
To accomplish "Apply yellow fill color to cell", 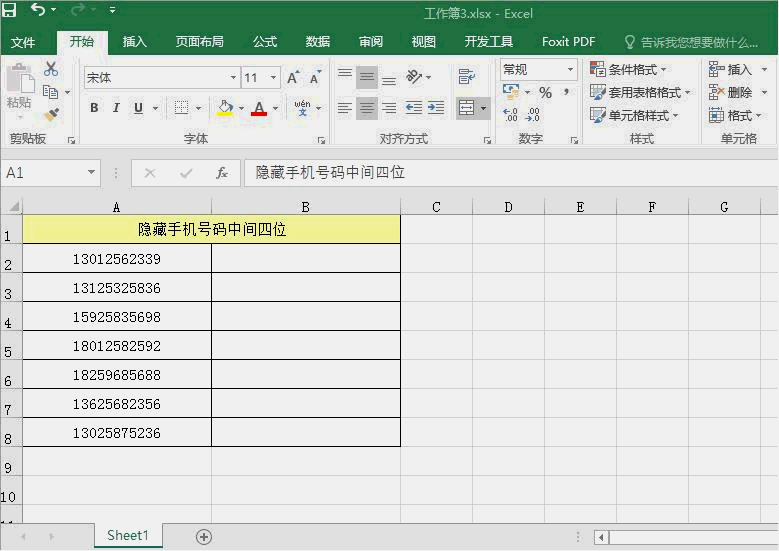I will (x=225, y=108).
